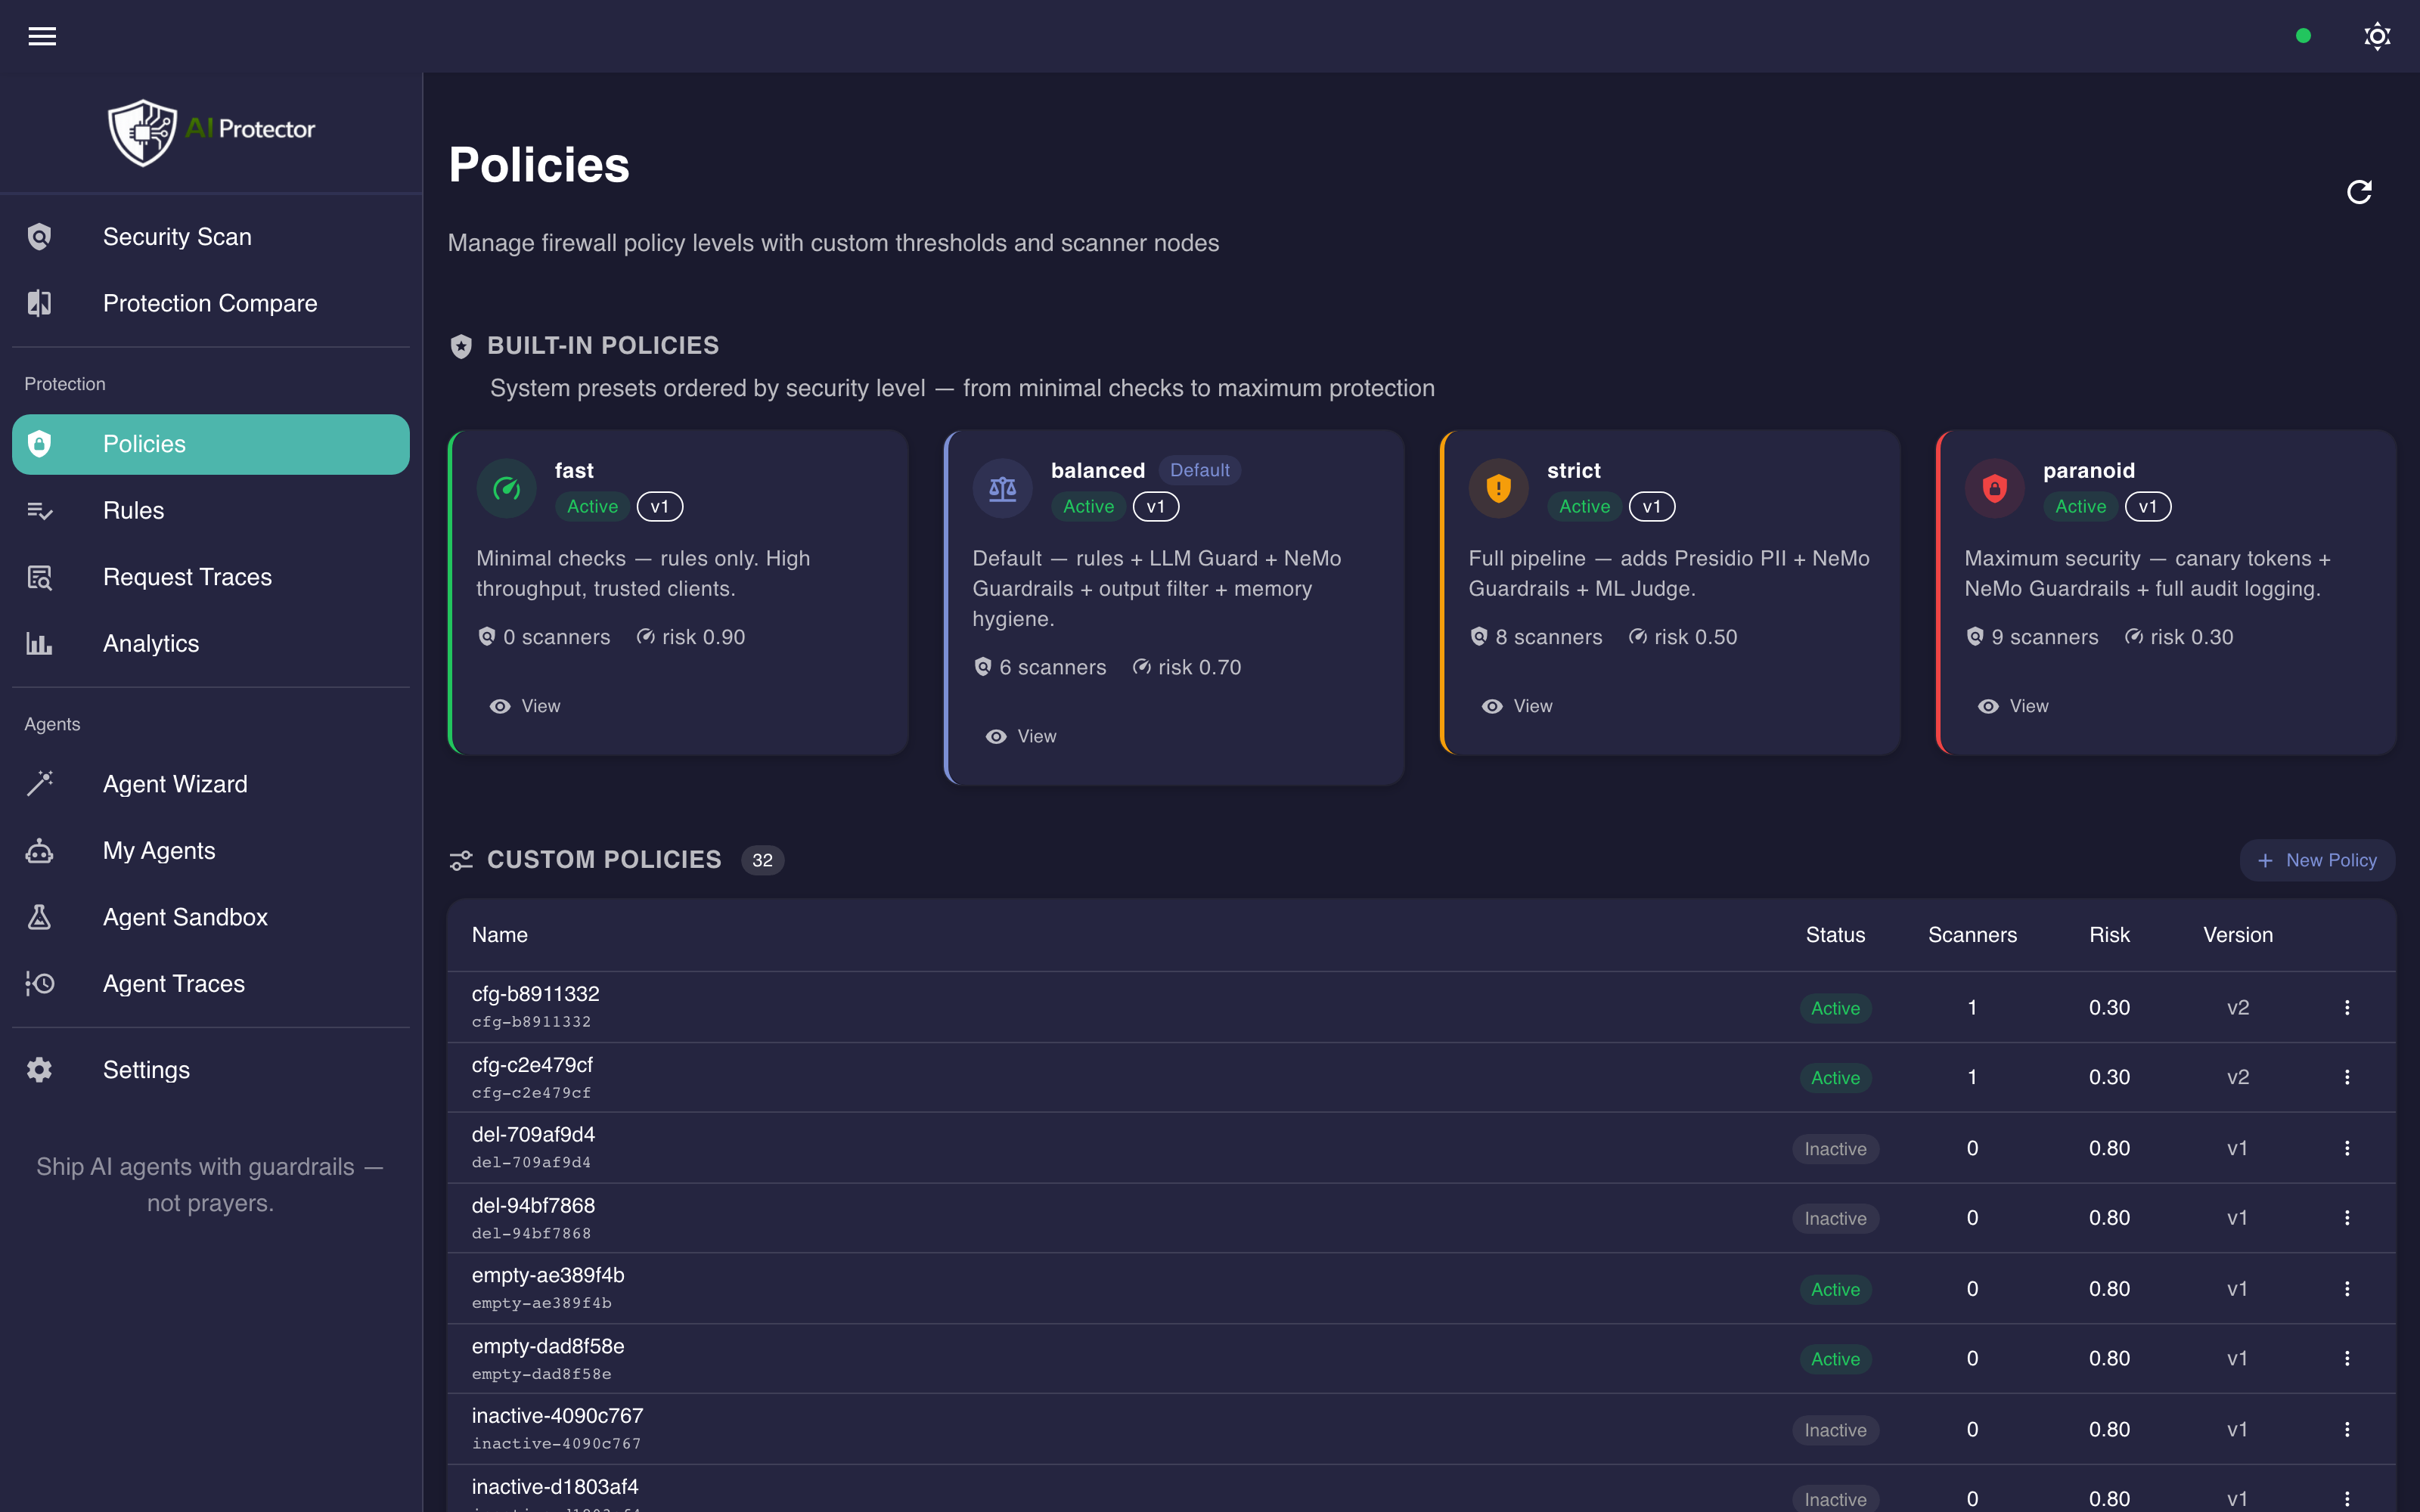The height and width of the screenshot is (1512, 2420).
Task: Open Protection Compare page
Action: pyautogui.click(x=211, y=303)
